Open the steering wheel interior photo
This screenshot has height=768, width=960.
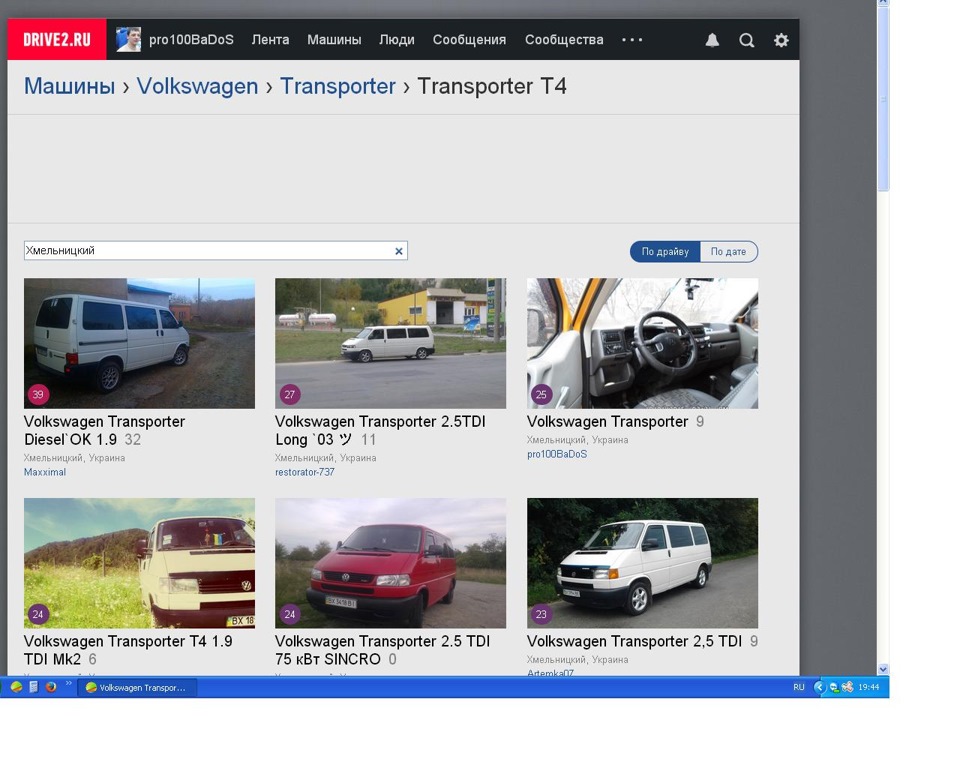tap(642, 344)
